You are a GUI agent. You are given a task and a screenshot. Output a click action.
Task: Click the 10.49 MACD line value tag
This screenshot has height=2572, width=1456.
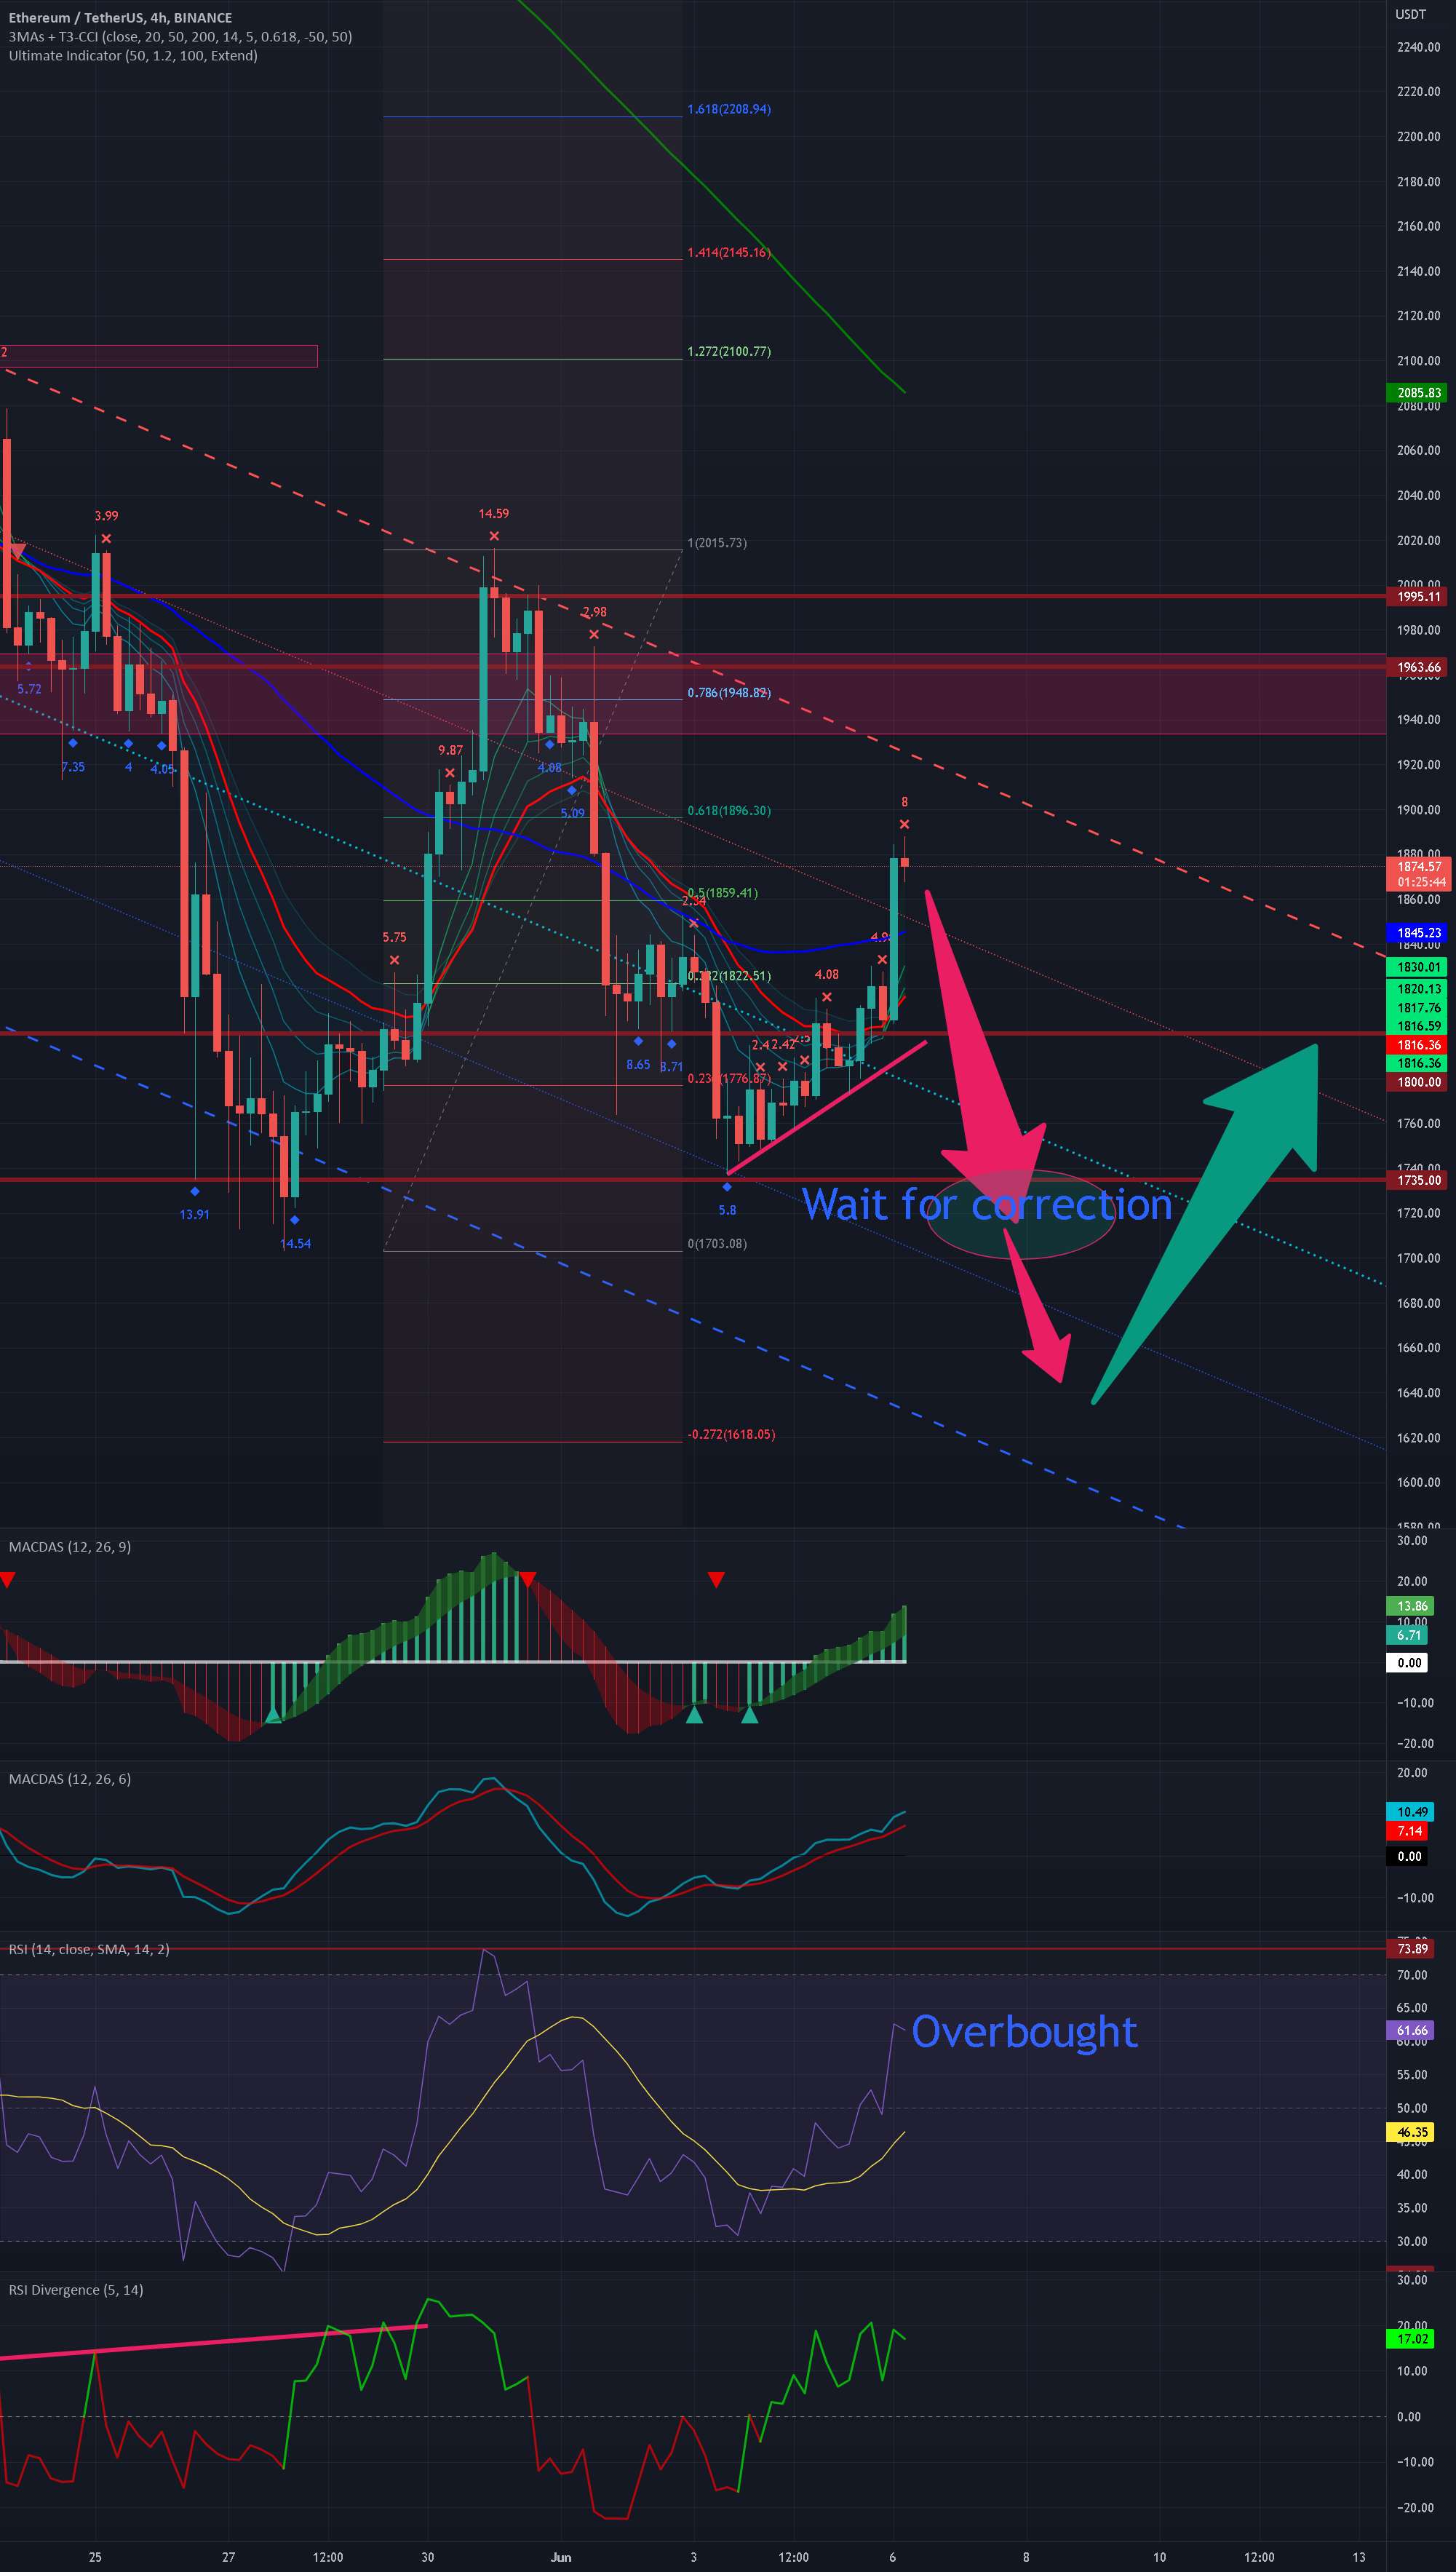pyautogui.click(x=1410, y=1812)
